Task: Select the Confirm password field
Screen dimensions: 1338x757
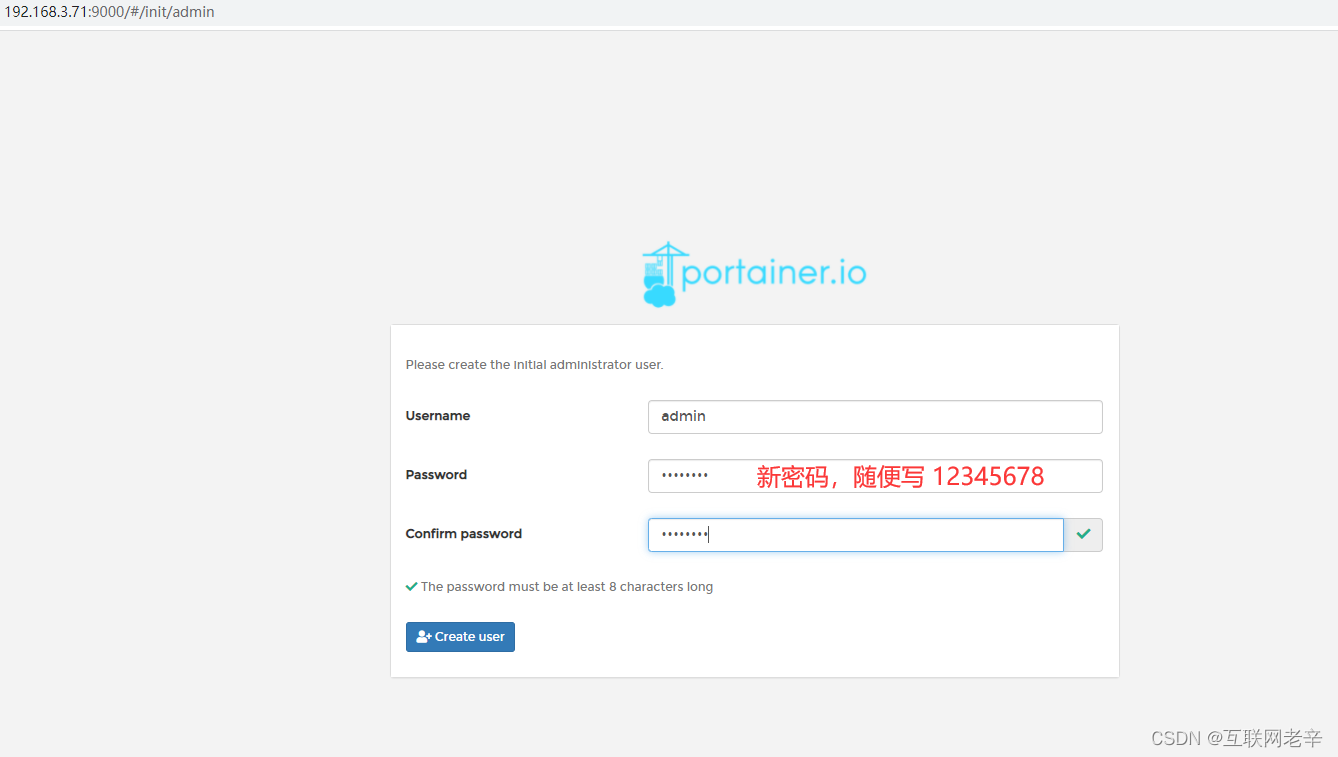Action: pyautogui.click(x=856, y=535)
